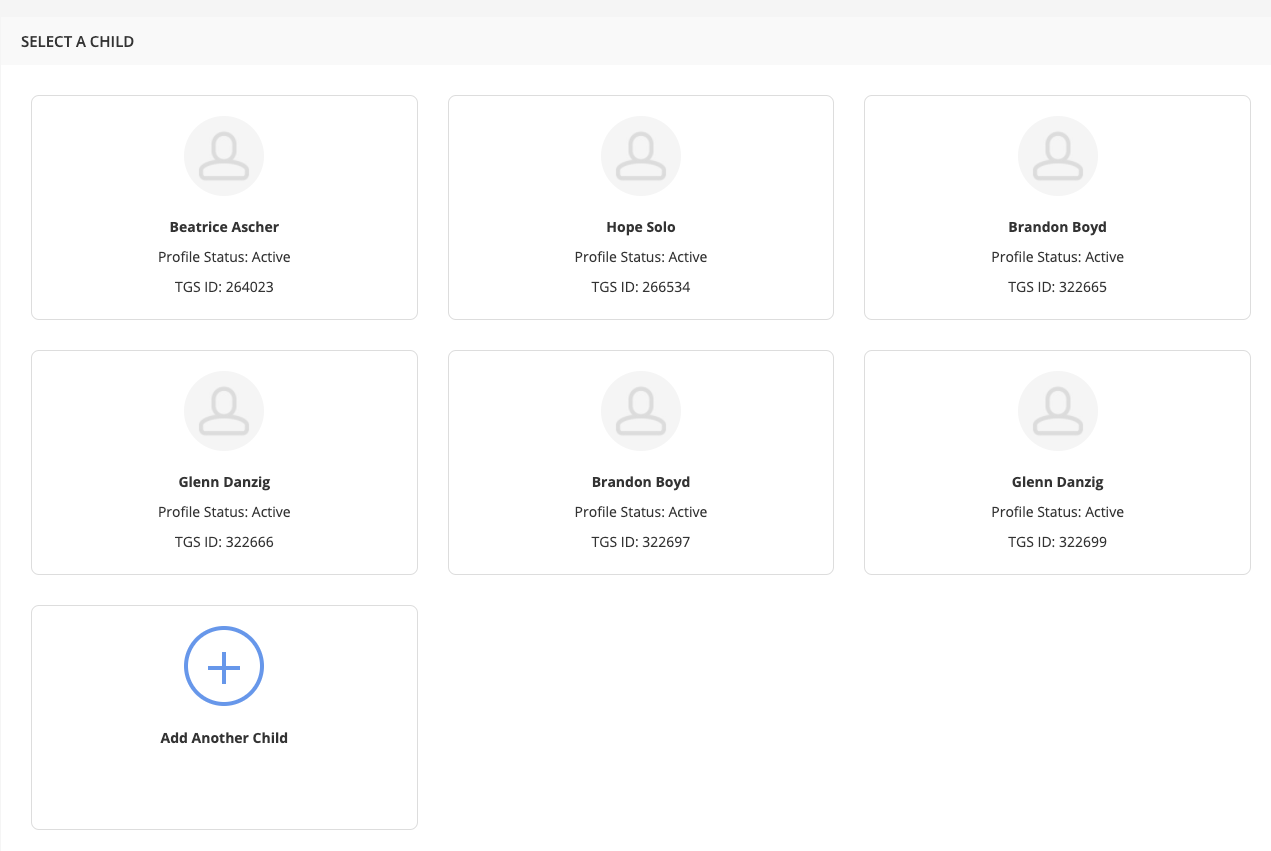Select the Hope Solo name label
The width and height of the screenshot is (1271, 851).
click(640, 227)
